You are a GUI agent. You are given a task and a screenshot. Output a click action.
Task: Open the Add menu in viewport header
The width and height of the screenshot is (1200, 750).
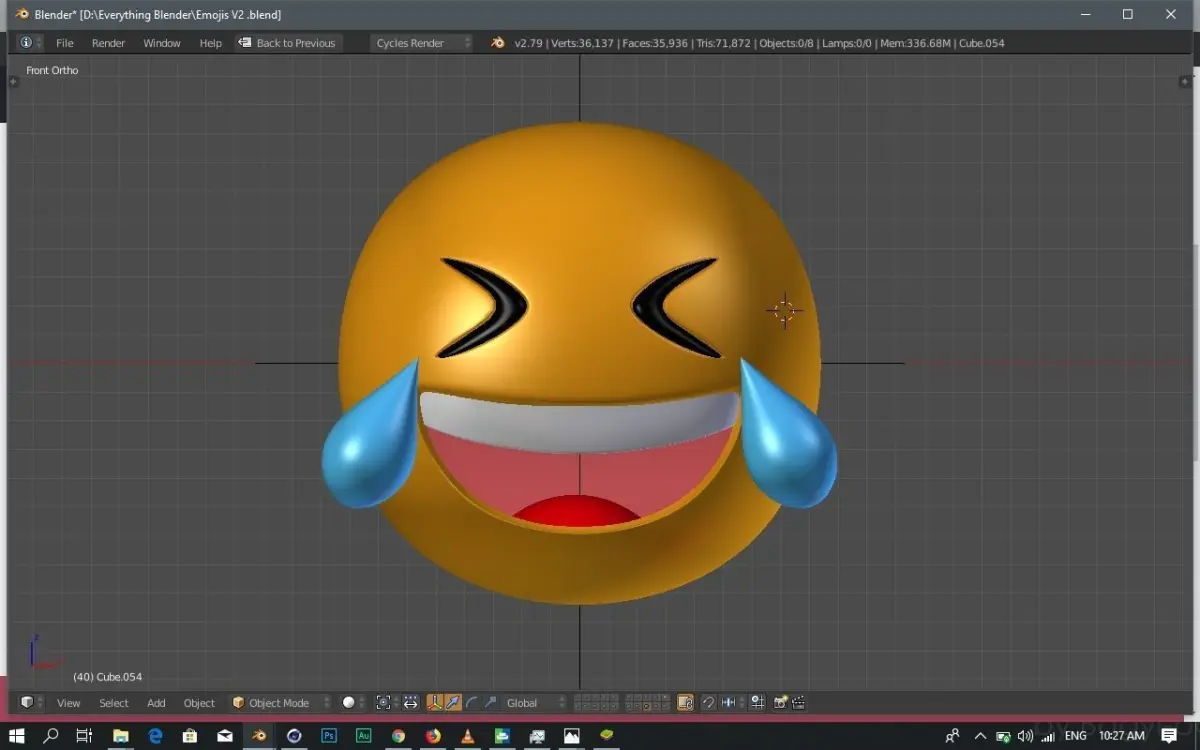click(x=156, y=703)
